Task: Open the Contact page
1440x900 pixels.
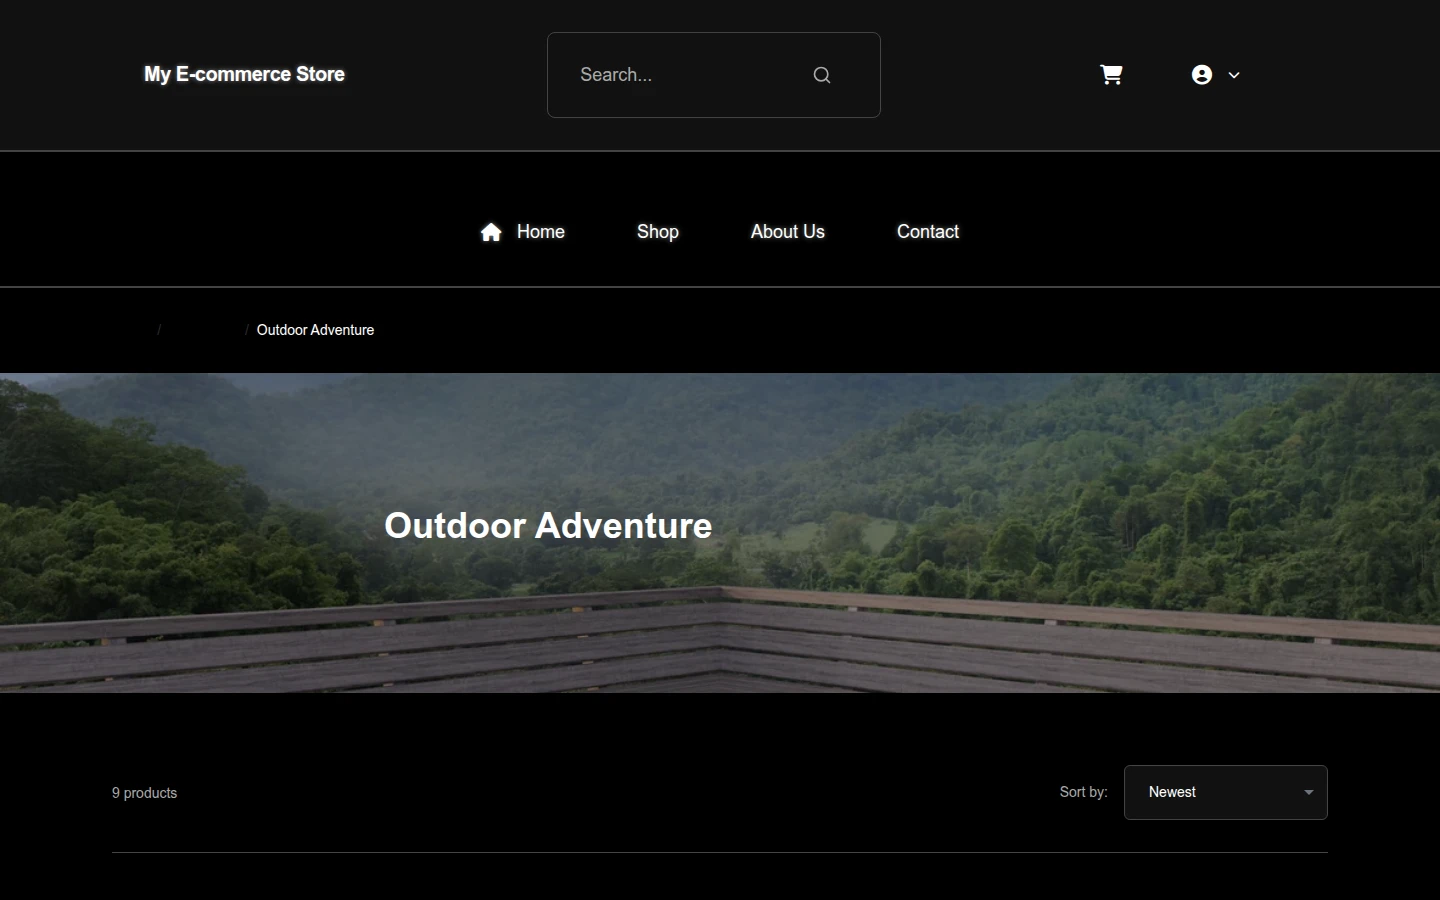Action: [928, 232]
